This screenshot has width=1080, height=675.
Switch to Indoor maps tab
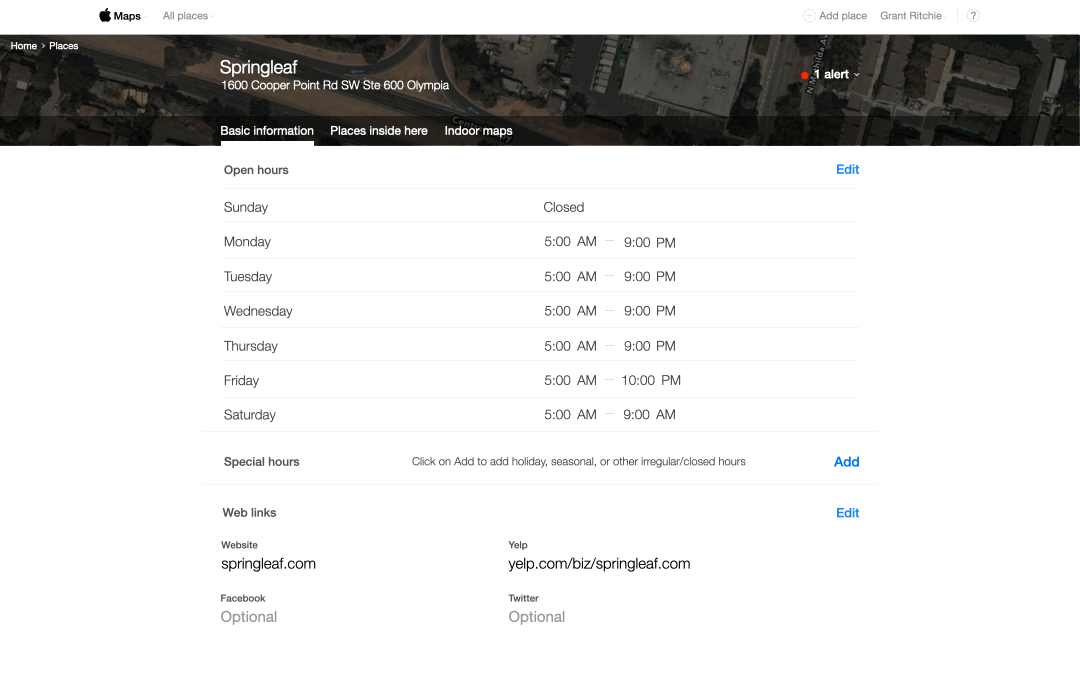point(478,131)
